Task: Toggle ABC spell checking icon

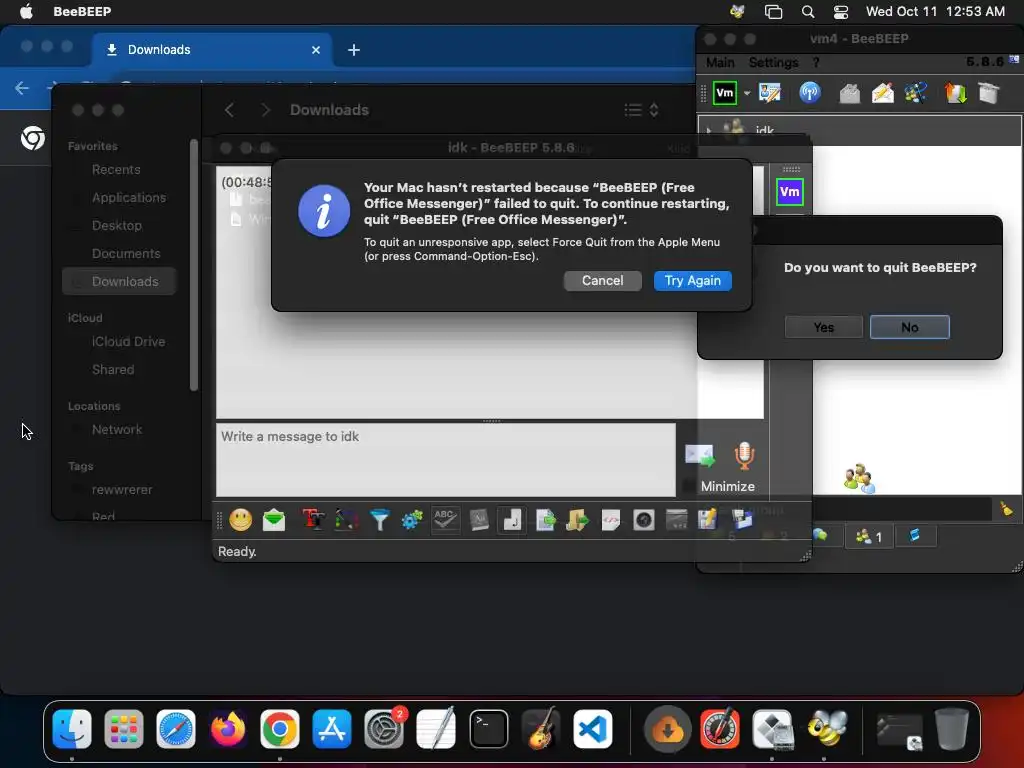Action: (x=445, y=520)
